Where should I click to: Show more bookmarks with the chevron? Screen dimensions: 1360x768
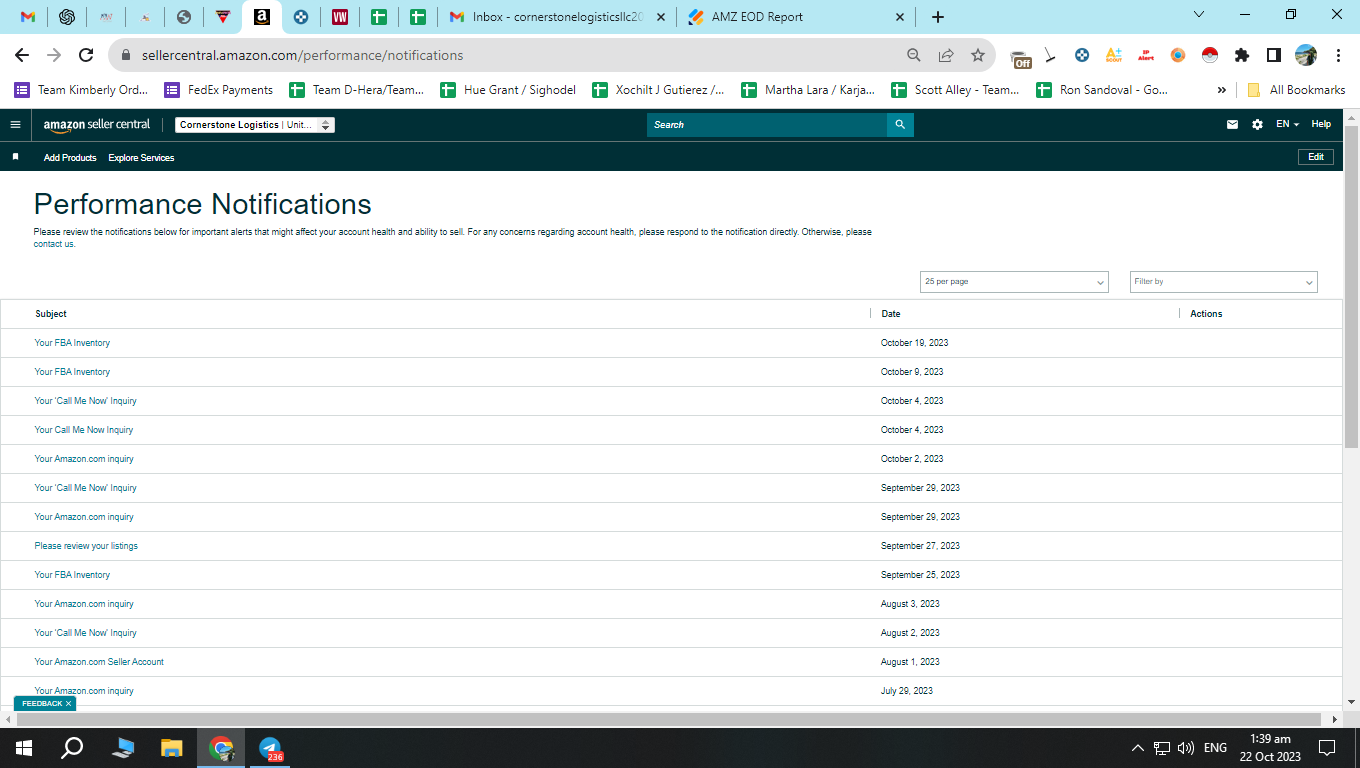(1221, 90)
